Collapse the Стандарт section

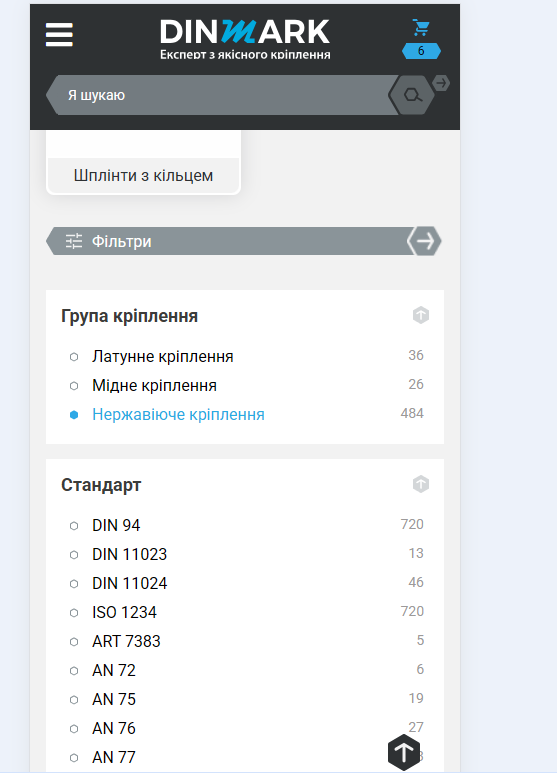click(x=421, y=484)
